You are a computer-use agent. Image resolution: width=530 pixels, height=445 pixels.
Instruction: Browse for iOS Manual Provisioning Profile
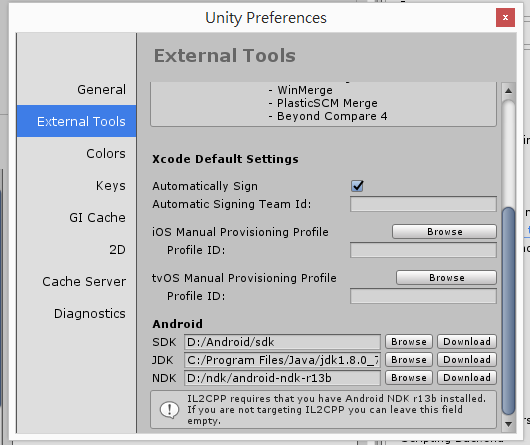[x=444, y=232]
